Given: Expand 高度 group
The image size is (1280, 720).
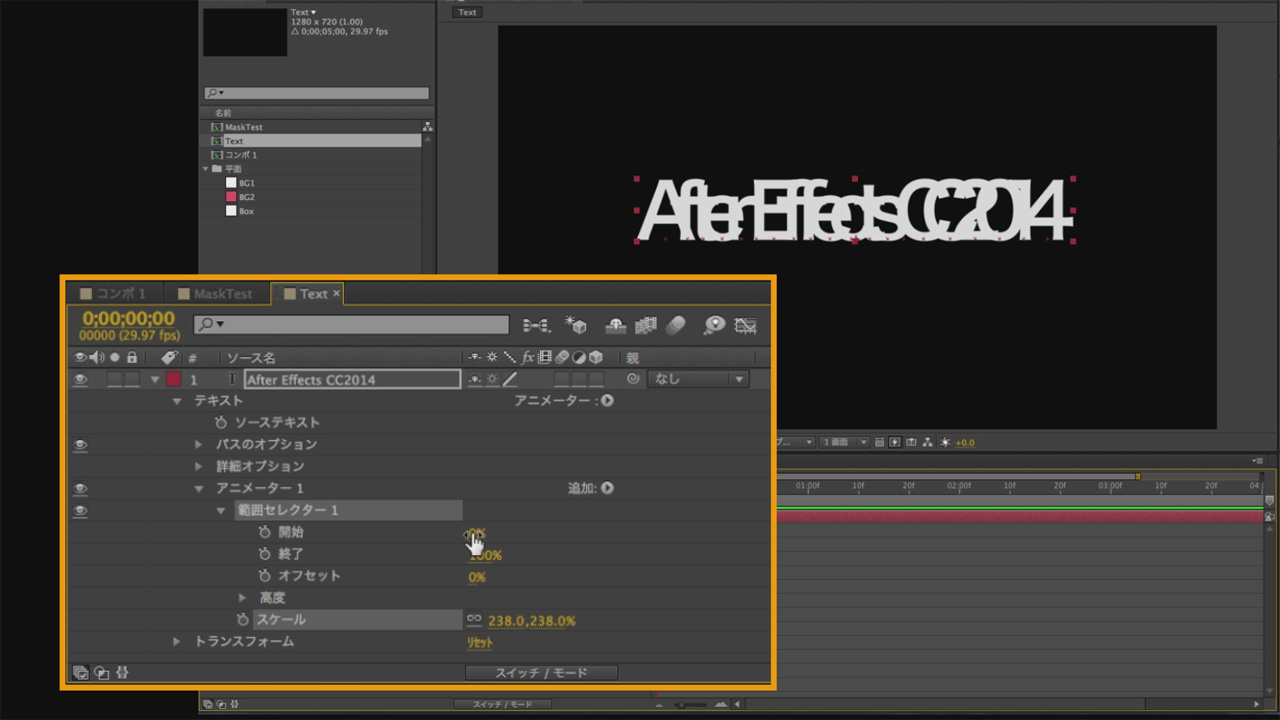Looking at the screenshot, I should coord(242,598).
